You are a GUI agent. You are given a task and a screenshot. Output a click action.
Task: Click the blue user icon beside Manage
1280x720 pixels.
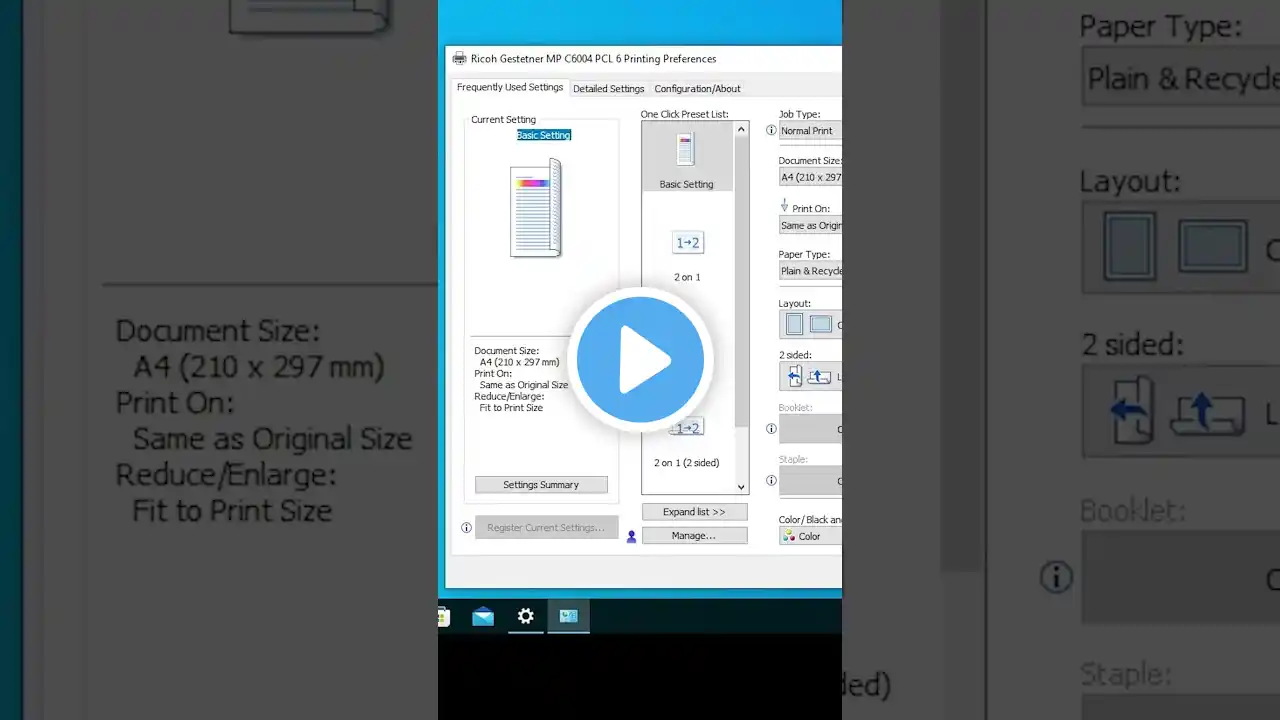pyautogui.click(x=631, y=537)
